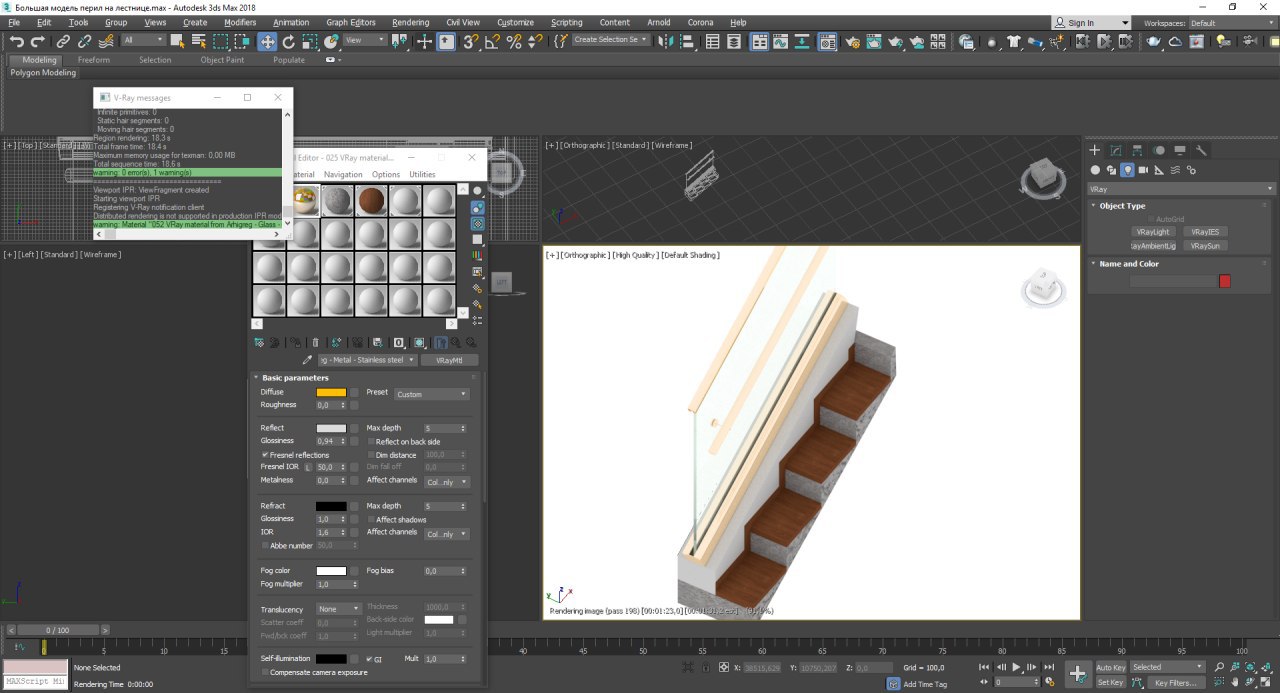Click the Undo arrow in main toolbar
Screen dimensions: 1280x693
coord(17,41)
